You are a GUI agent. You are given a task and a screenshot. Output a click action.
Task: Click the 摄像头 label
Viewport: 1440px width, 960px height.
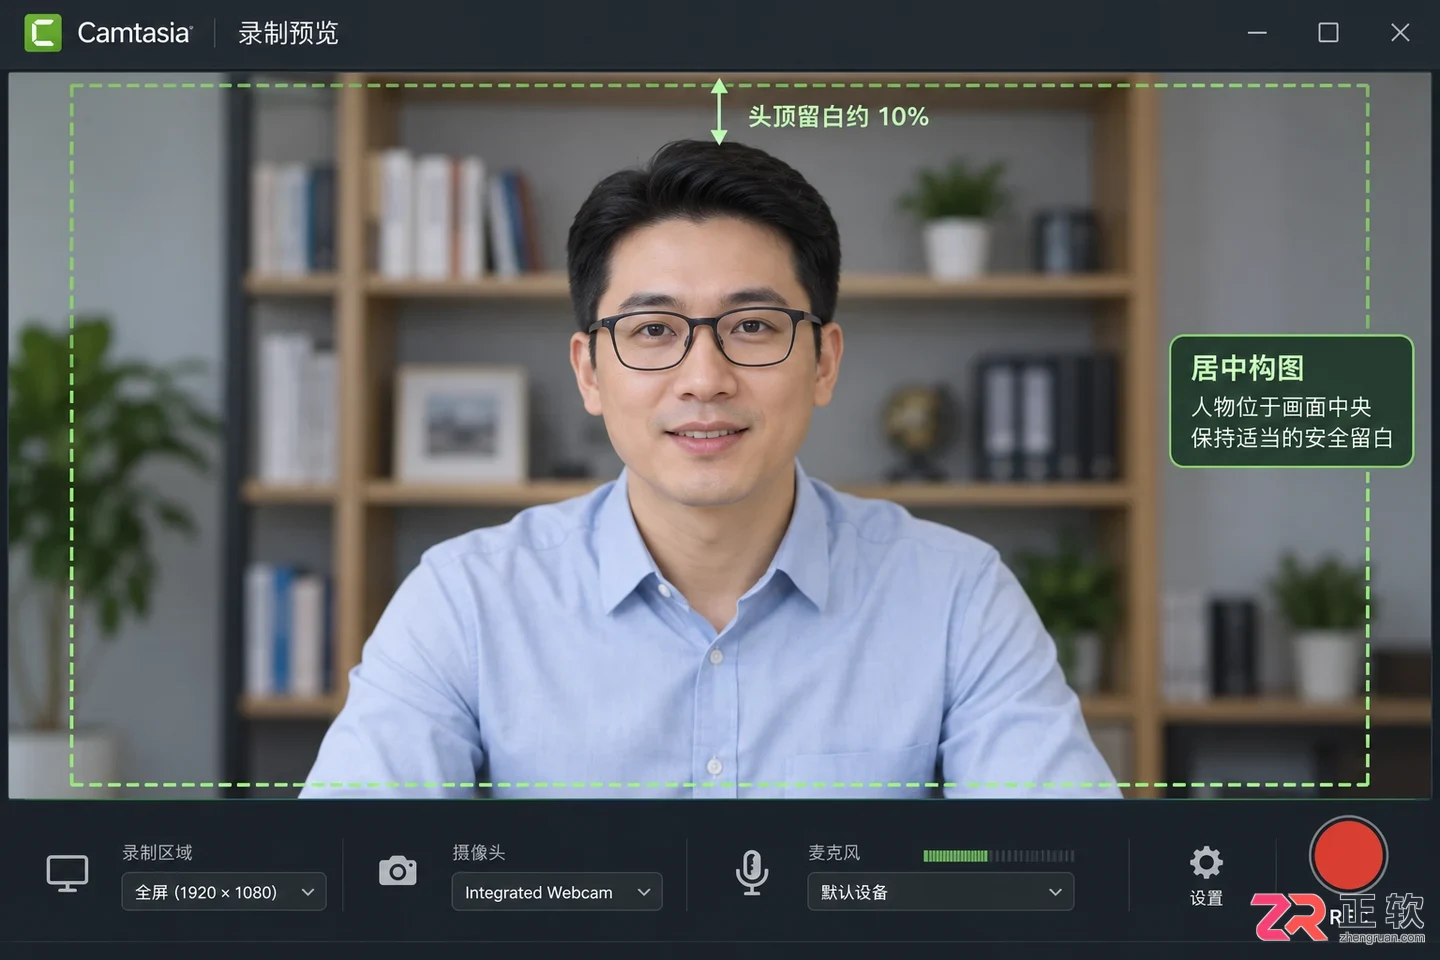click(x=479, y=853)
